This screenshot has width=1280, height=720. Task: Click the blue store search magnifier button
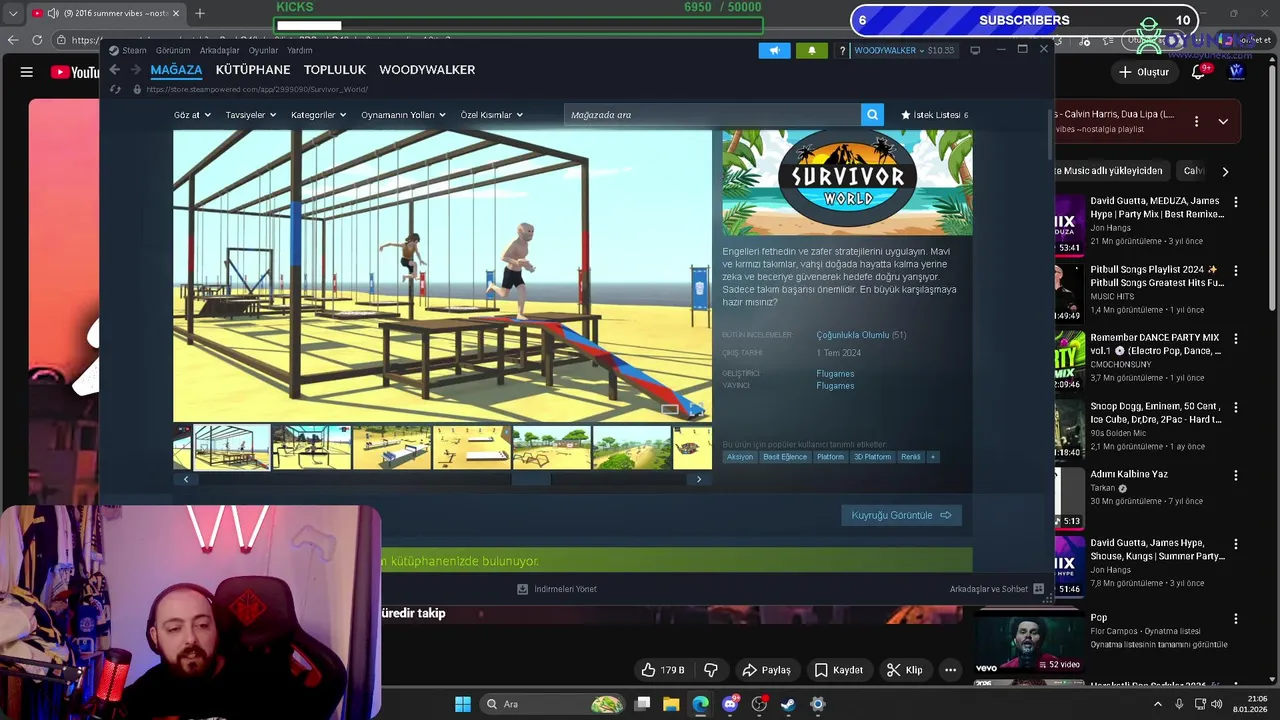[x=872, y=115]
